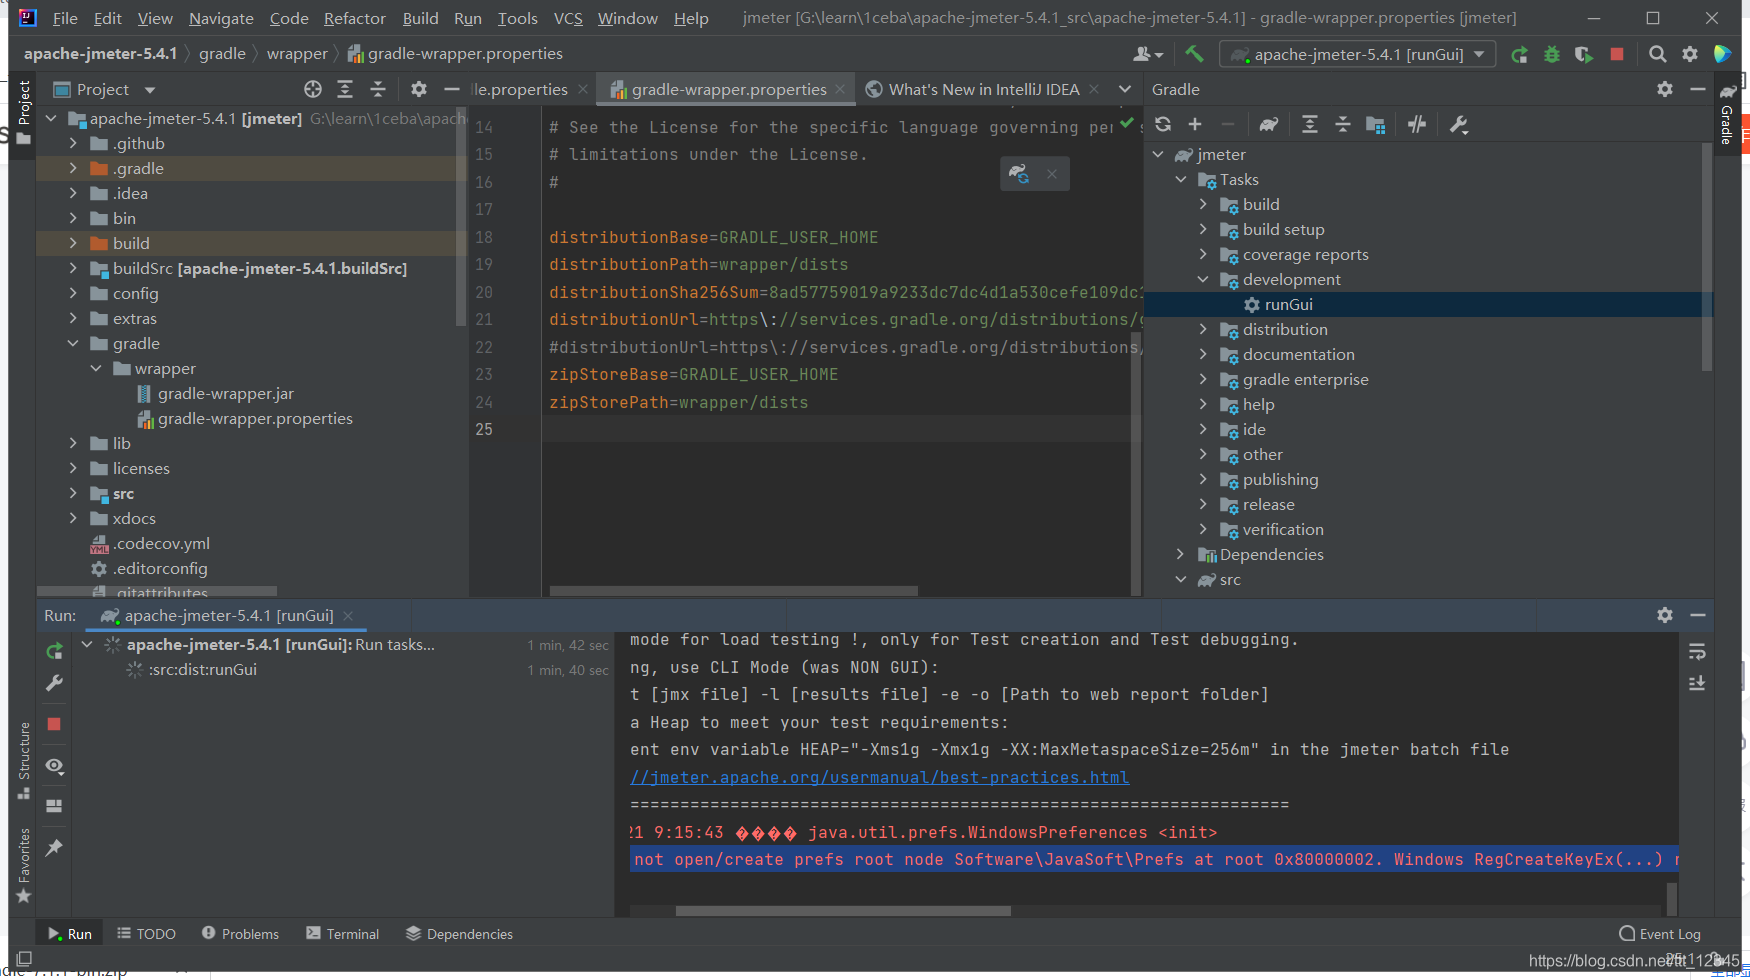Run with coverage shield icon
The height and width of the screenshot is (980, 1750).
point(1584,55)
